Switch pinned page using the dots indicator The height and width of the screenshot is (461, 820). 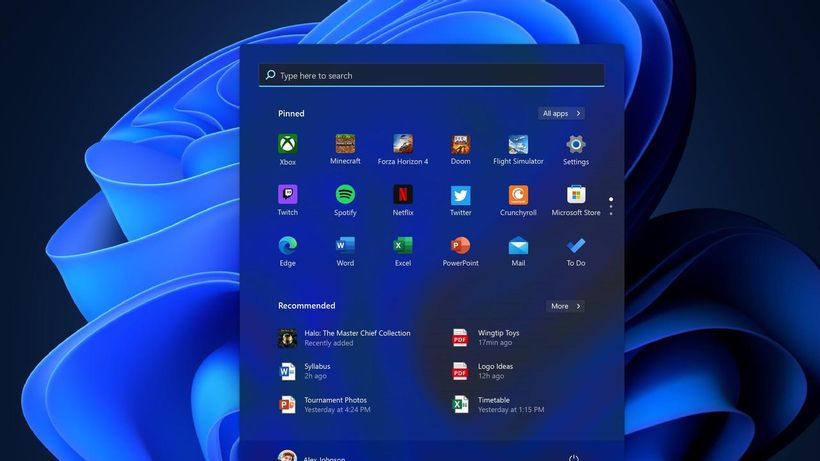click(x=611, y=206)
